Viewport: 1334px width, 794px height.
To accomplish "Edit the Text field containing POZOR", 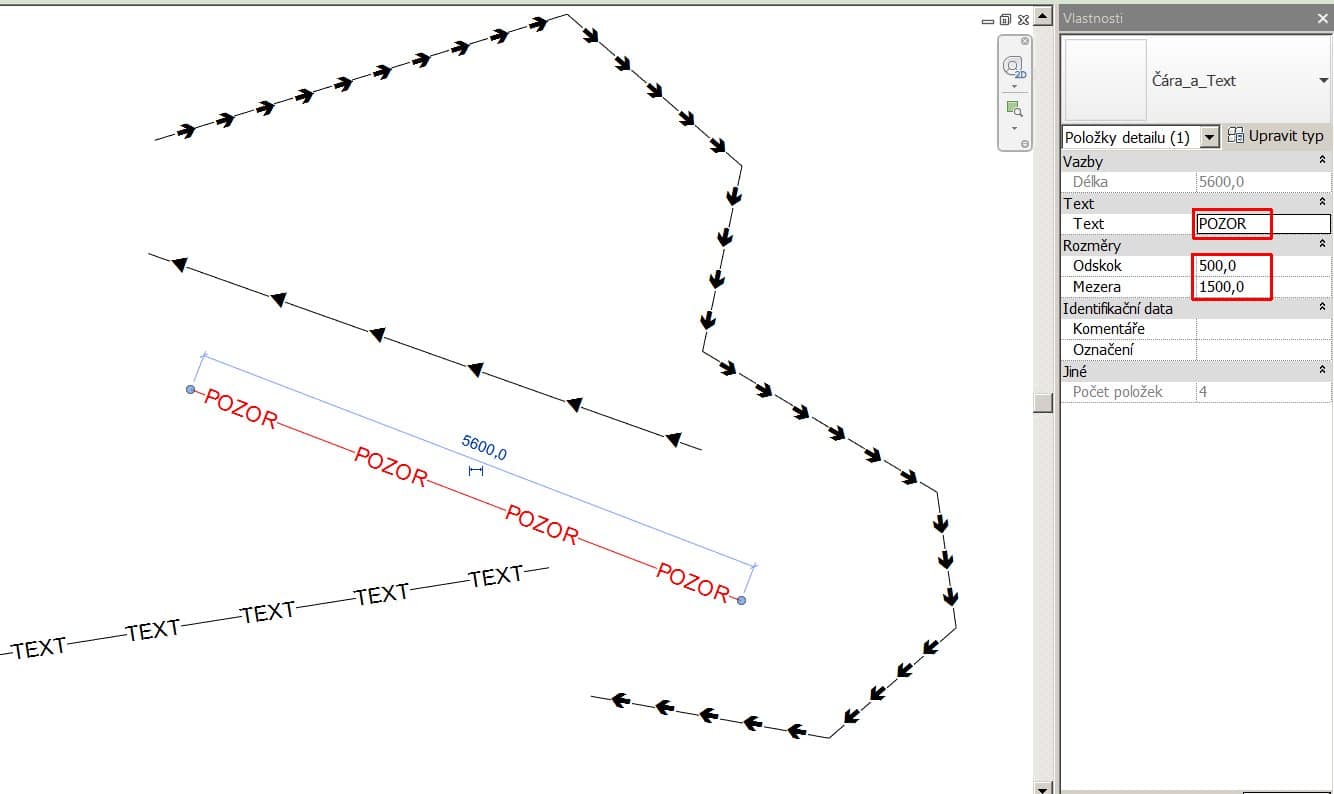I will click(x=1264, y=224).
